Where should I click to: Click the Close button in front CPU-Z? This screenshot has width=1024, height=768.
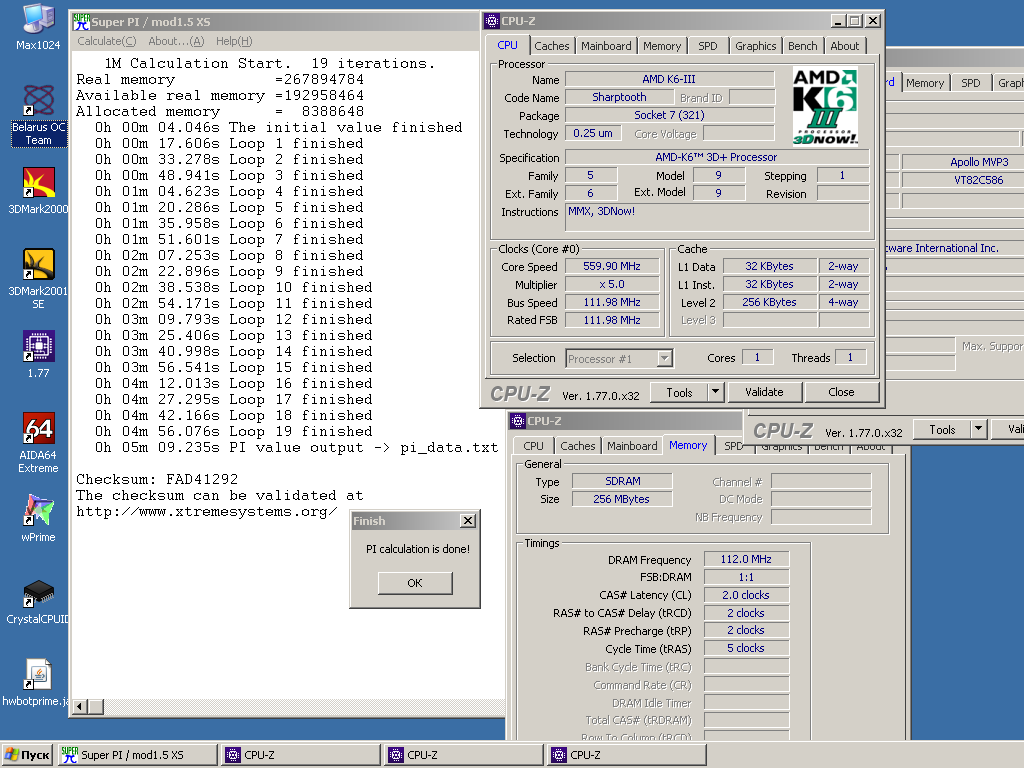point(841,392)
